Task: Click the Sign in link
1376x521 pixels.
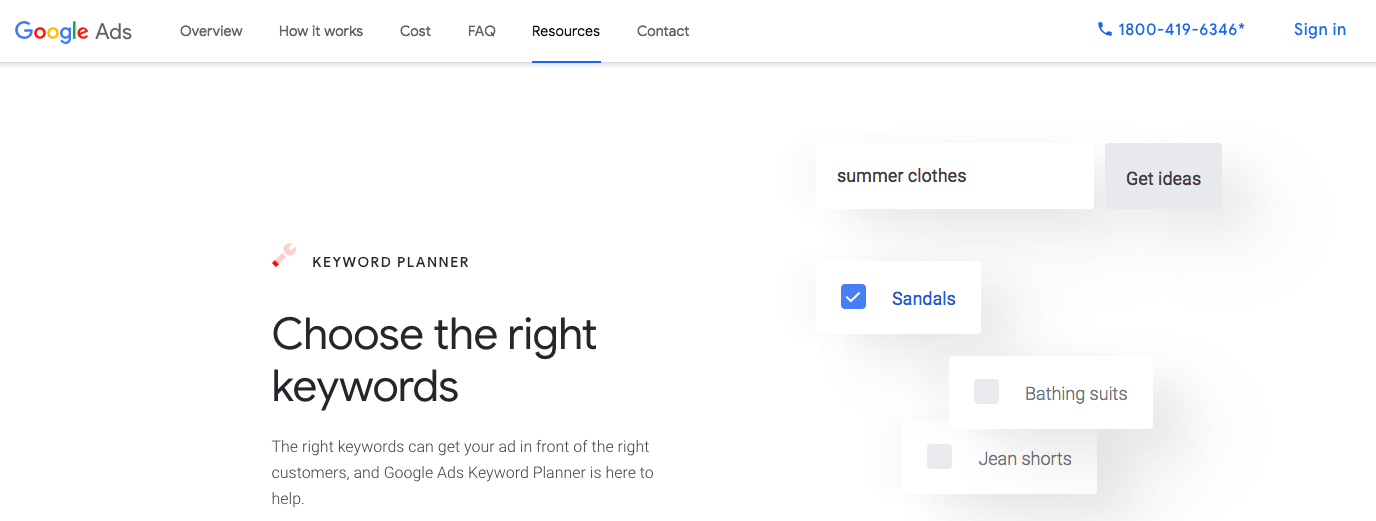Action: [1320, 30]
